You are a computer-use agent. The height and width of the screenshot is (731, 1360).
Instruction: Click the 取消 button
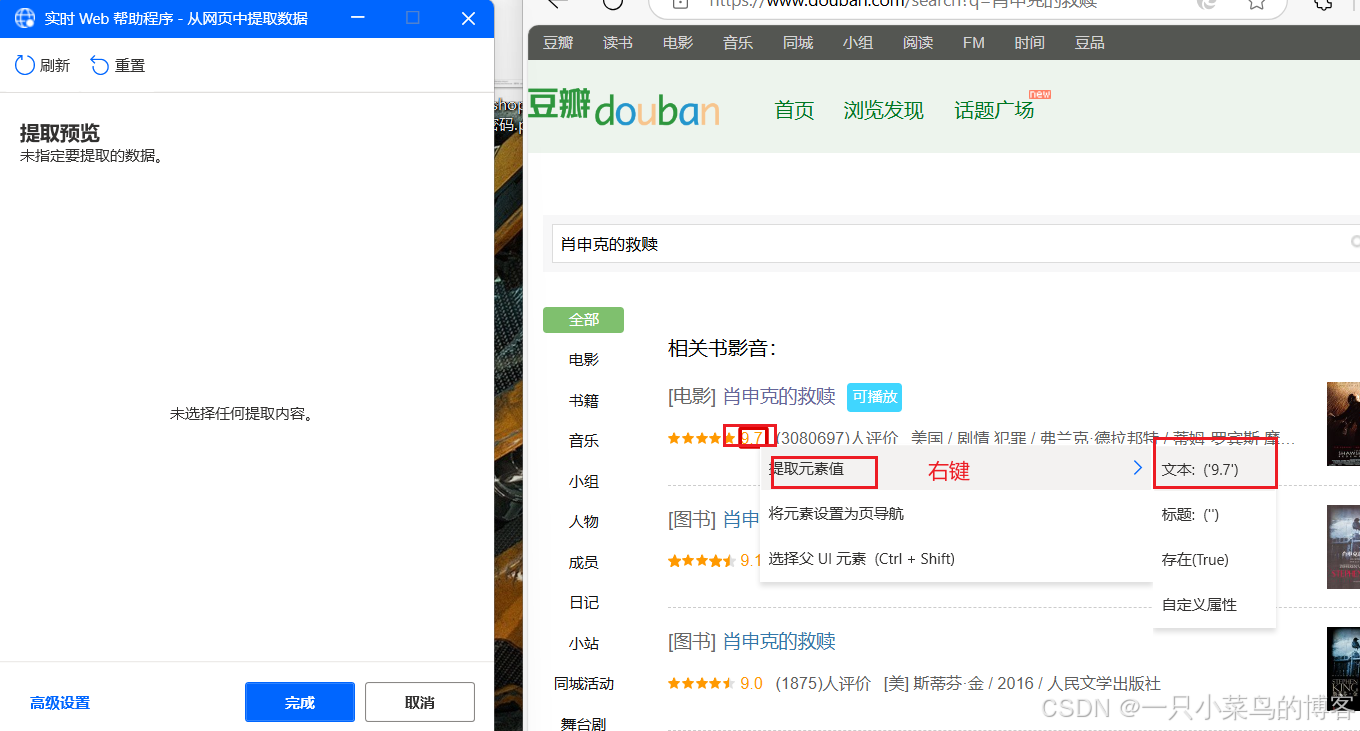420,702
